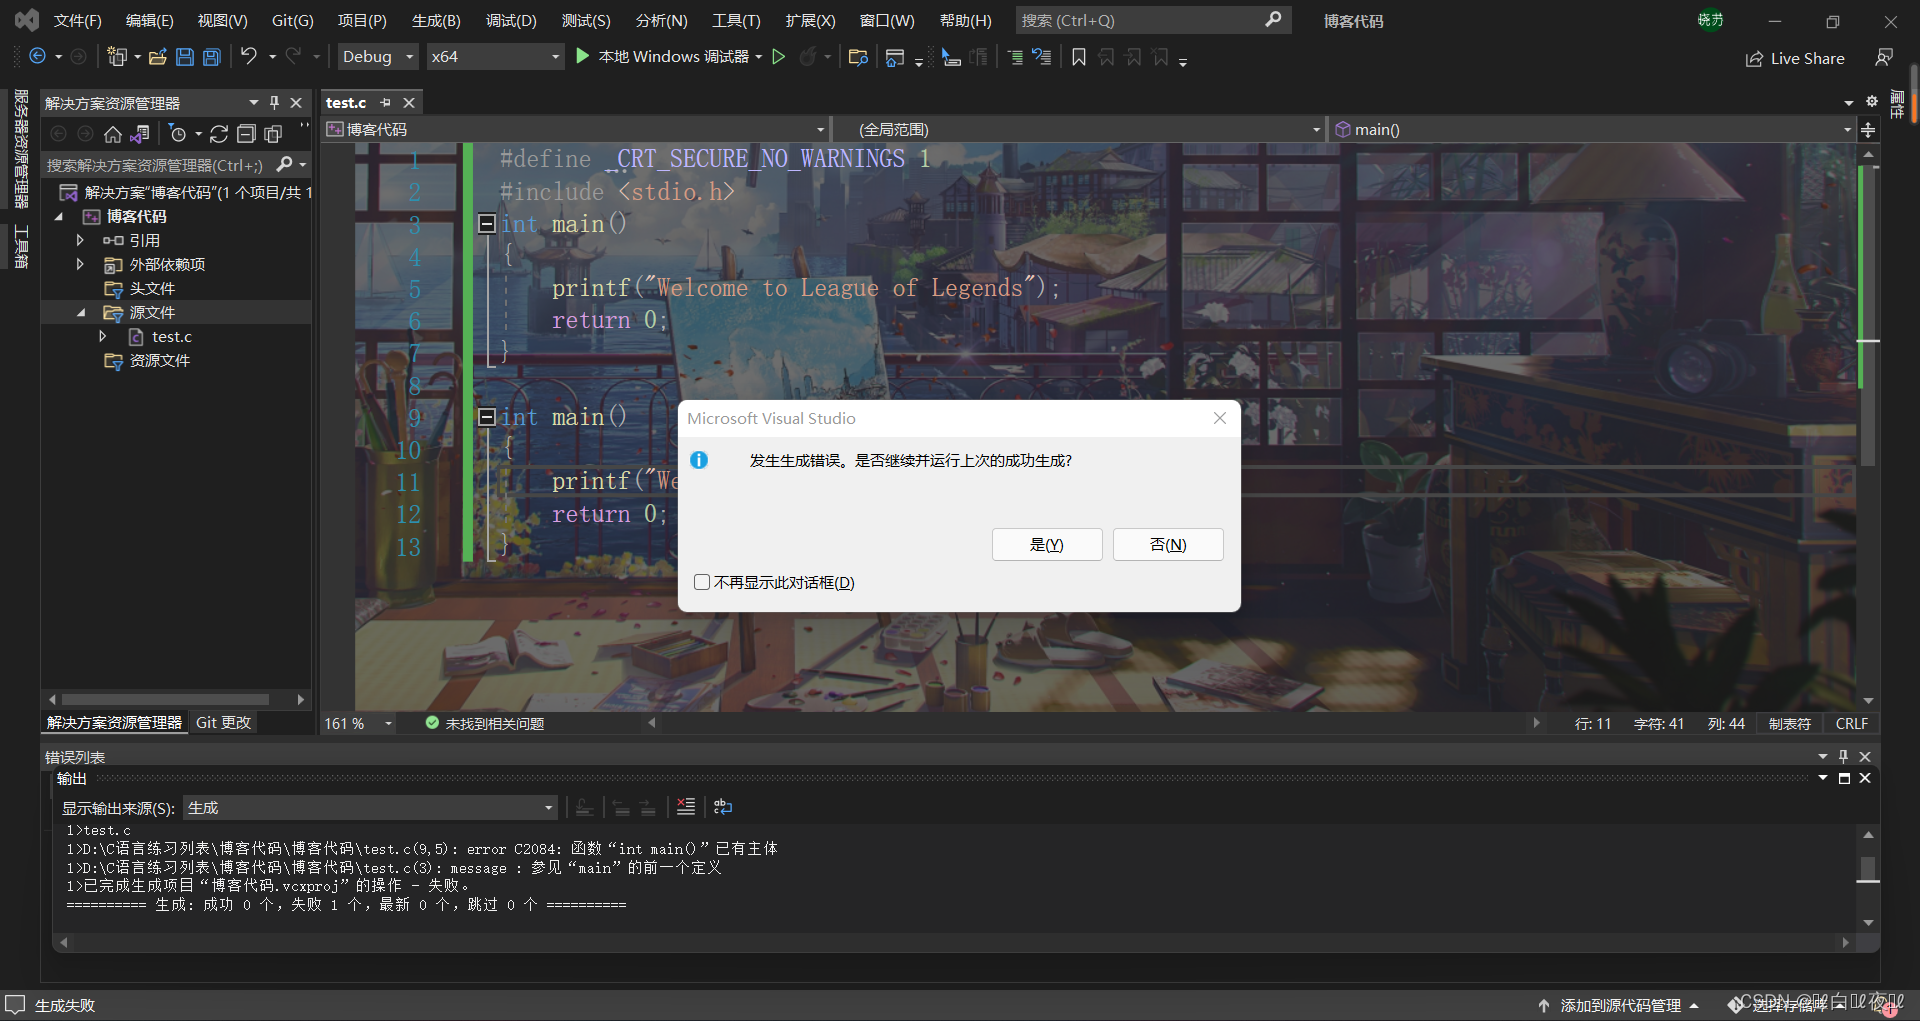This screenshot has width=1920, height=1021.
Task: Switch to Git 更改 tab
Action: [x=223, y=722]
